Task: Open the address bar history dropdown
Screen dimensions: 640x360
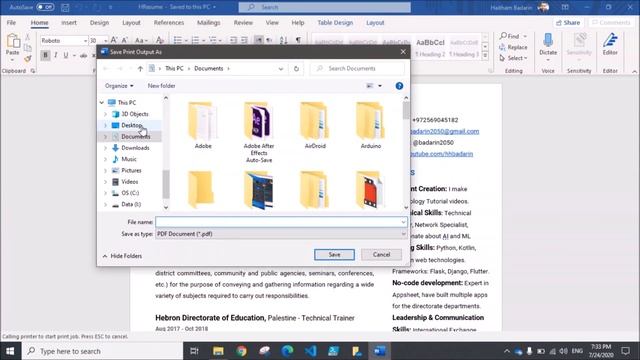Action: point(281,69)
